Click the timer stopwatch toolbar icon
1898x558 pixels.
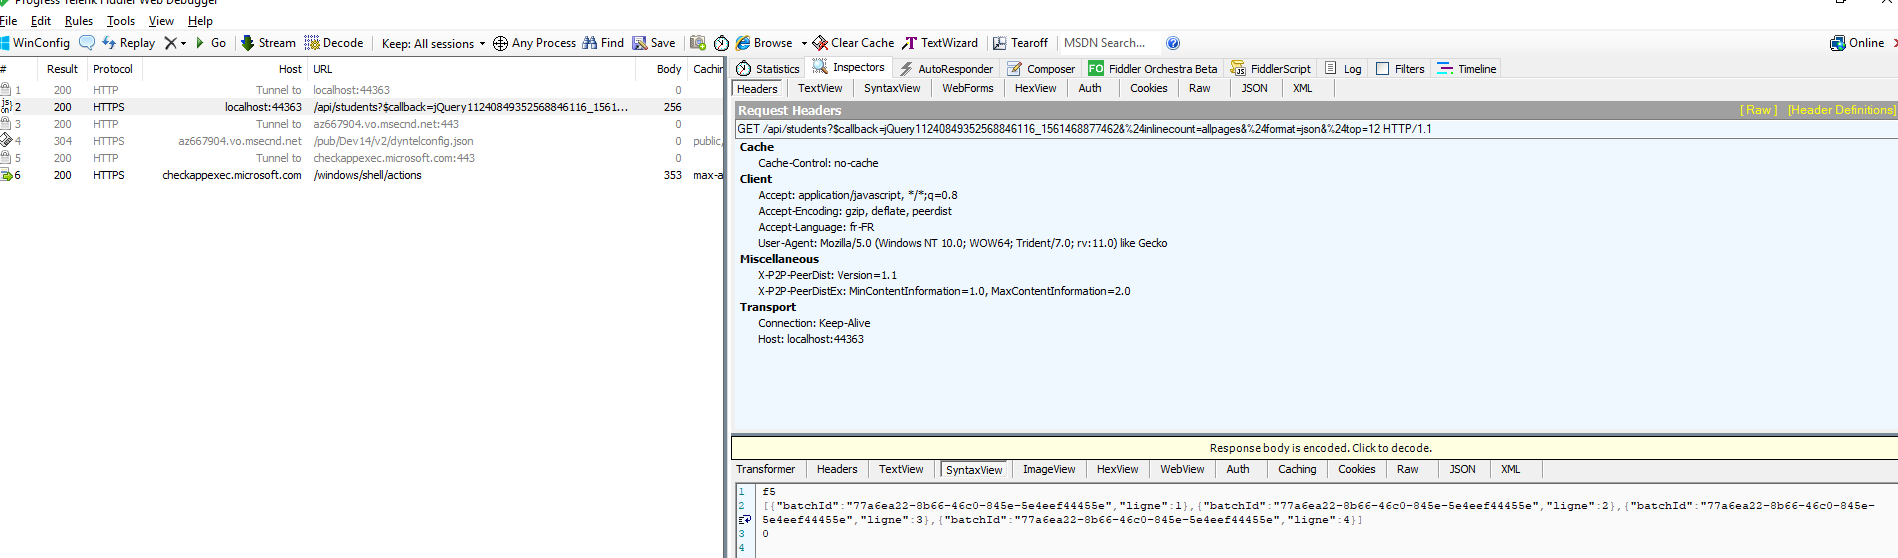(x=721, y=43)
